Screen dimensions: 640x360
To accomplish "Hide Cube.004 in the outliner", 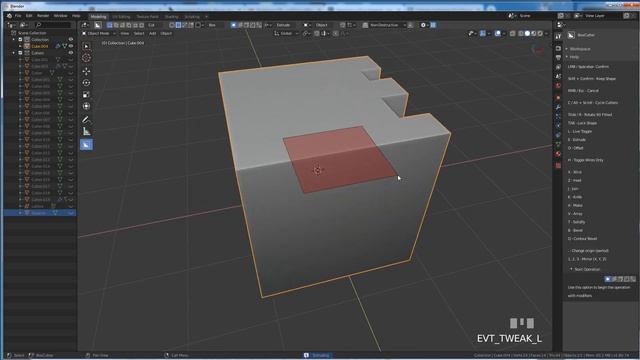I will tap(71, 46).
